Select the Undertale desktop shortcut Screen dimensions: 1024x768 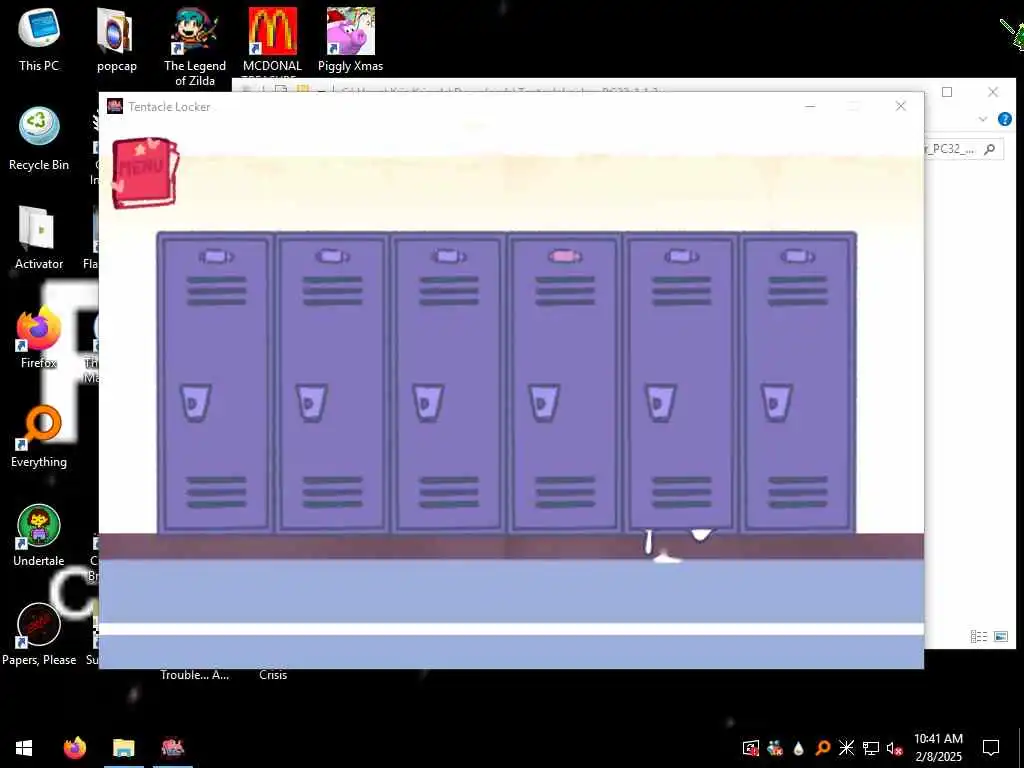pos(39,536)
